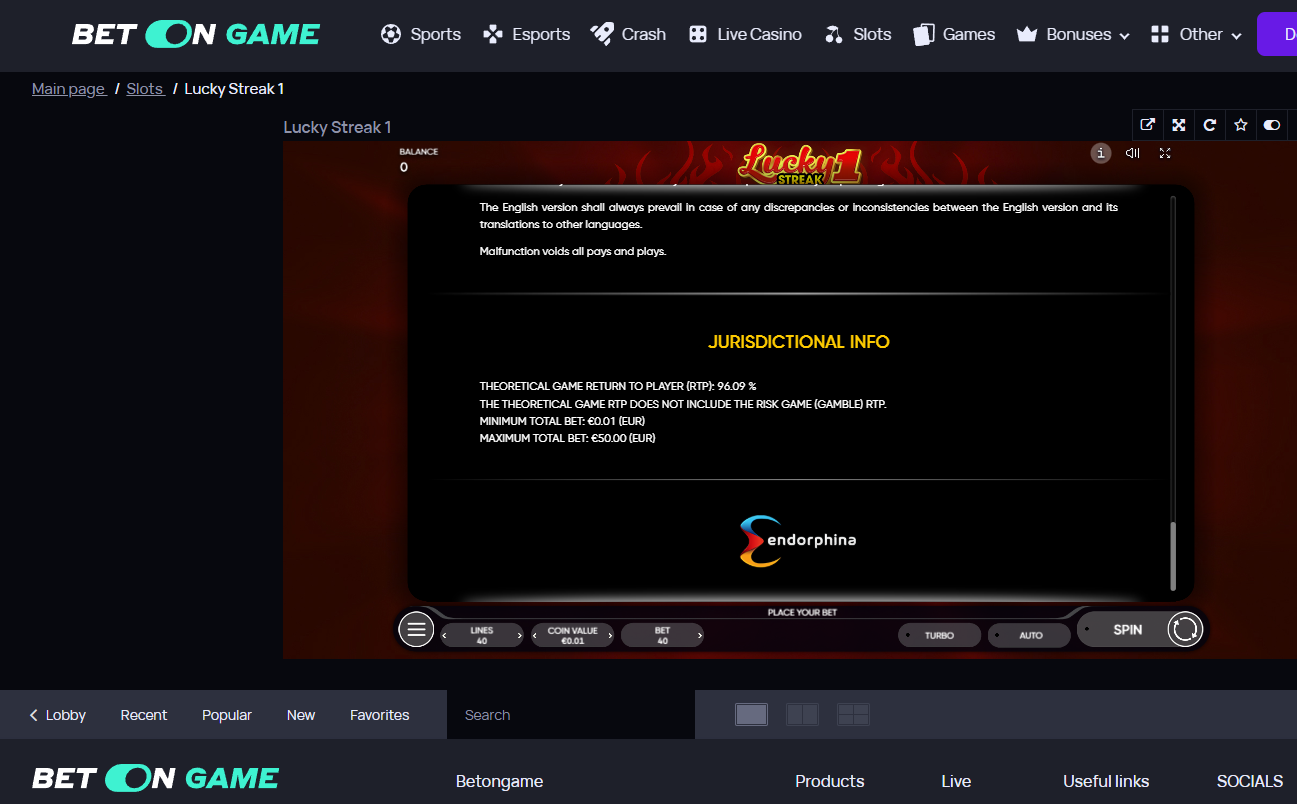Click the purple button at header right
This screenshot has width=1297, height=804.
(x=1277, y=34)
